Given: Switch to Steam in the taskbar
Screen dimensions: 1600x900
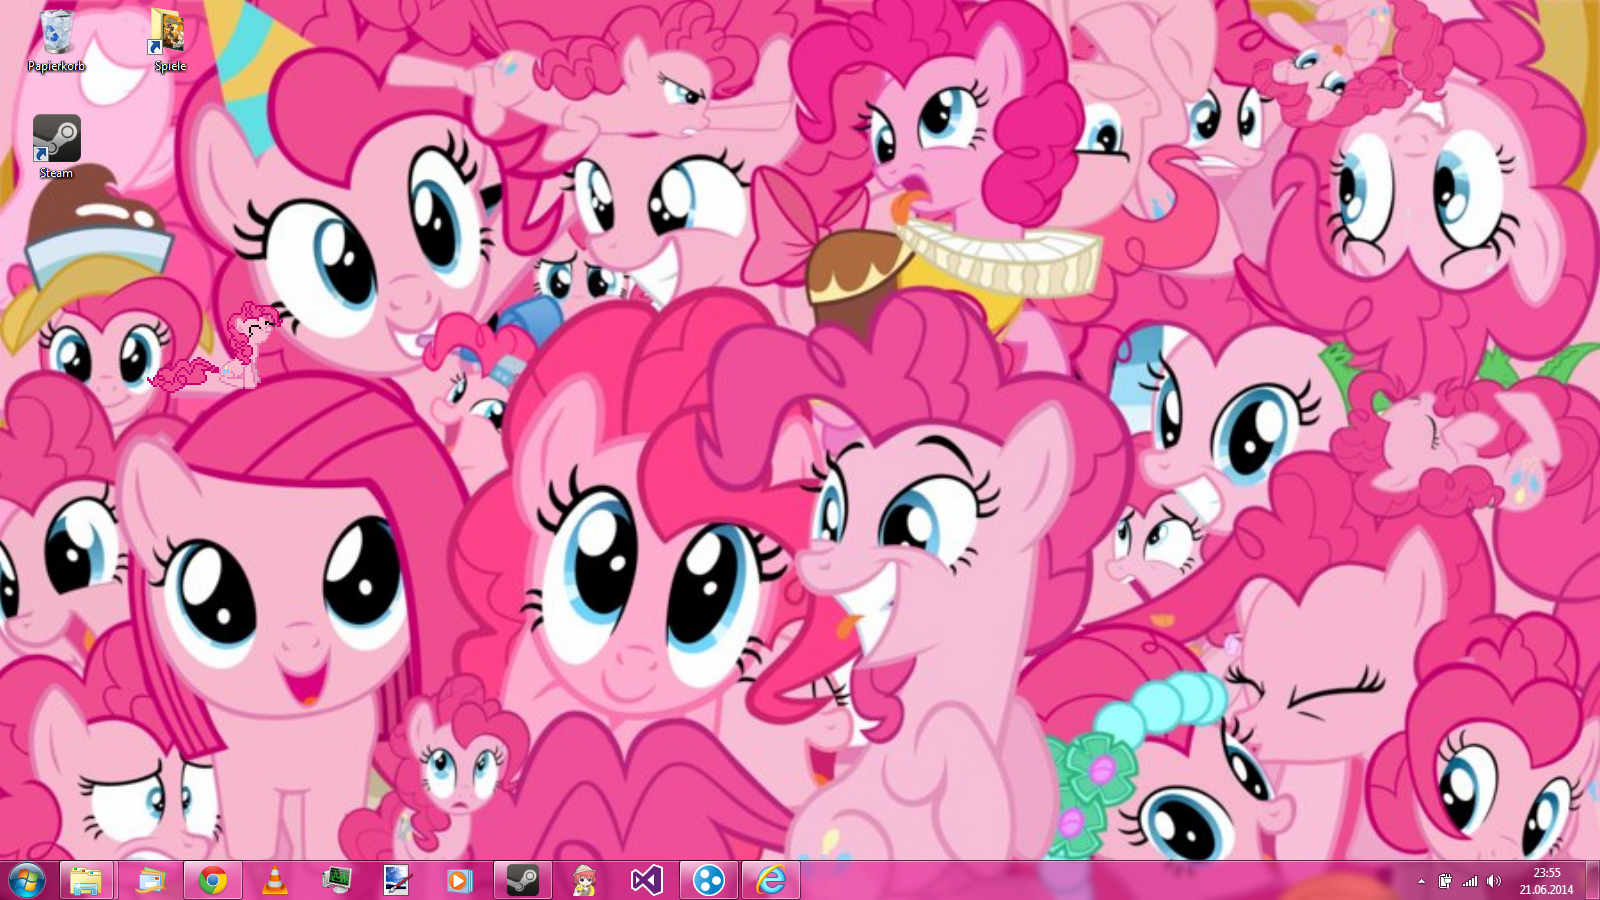Looking at the screenshot, I should pyautogui.click(x=522, y=881).
